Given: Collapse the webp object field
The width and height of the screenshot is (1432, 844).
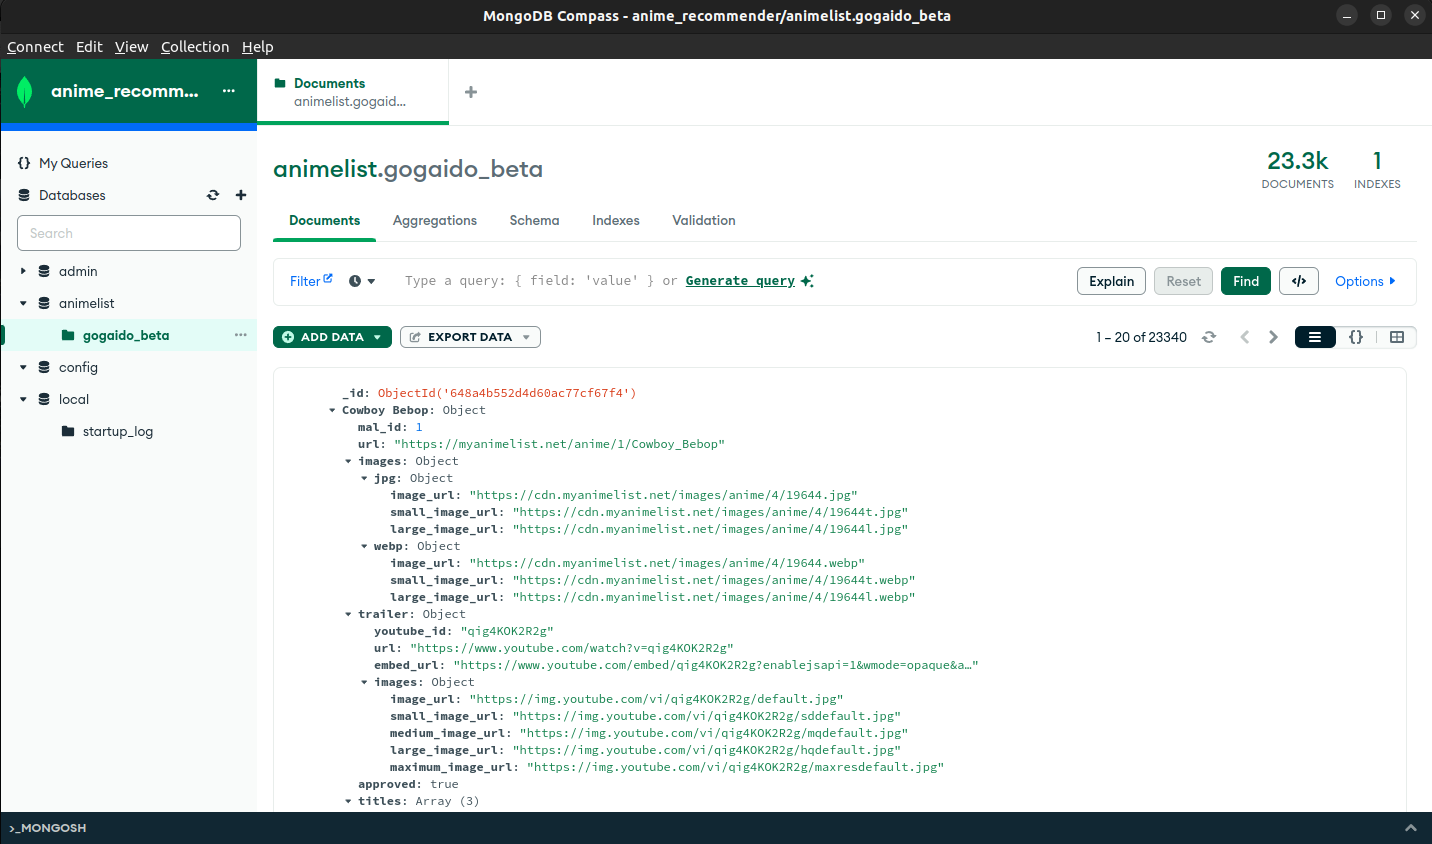Looking at the screenshot, I should (364, 547).
